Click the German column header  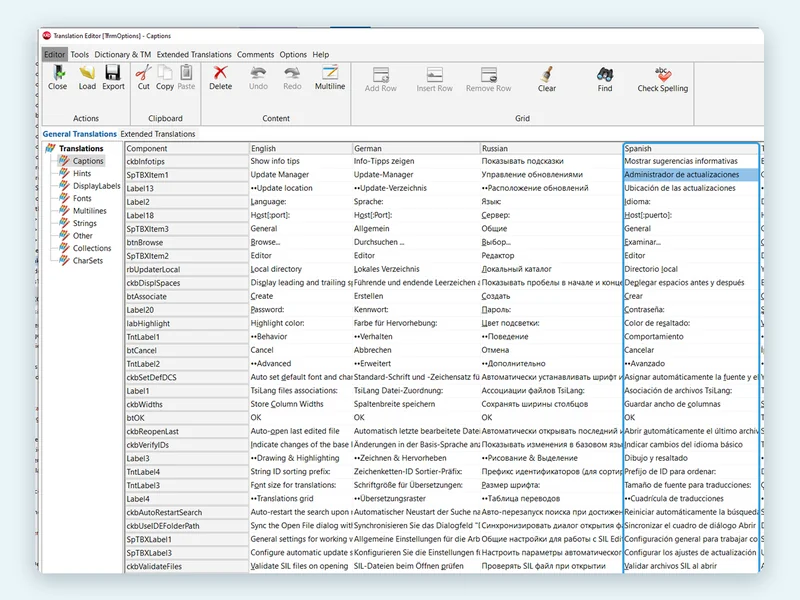tap(416, 148)
